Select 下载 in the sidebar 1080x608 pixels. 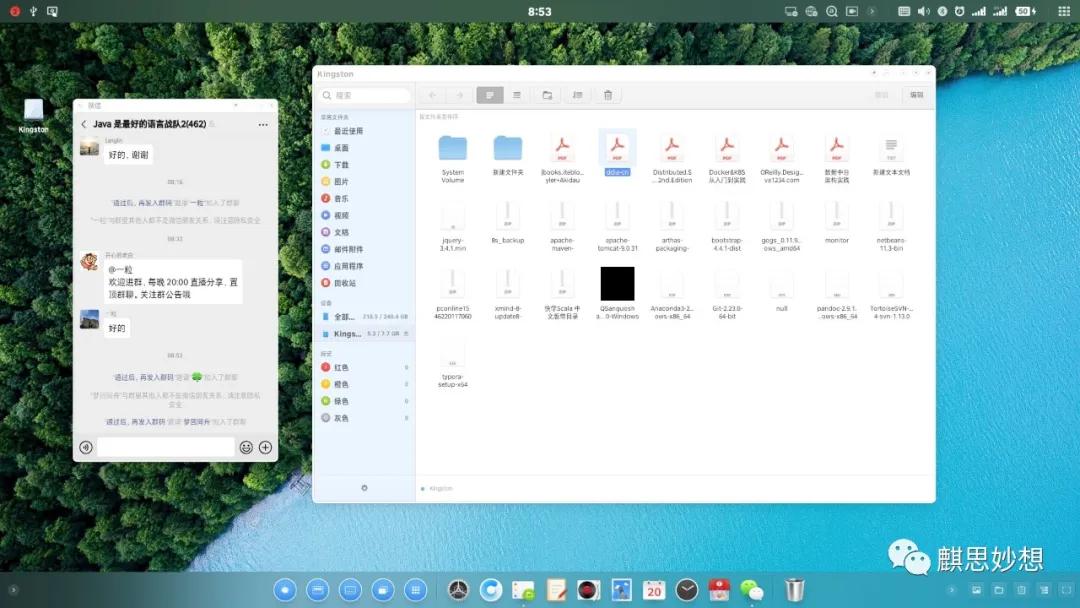click(341, 164)
